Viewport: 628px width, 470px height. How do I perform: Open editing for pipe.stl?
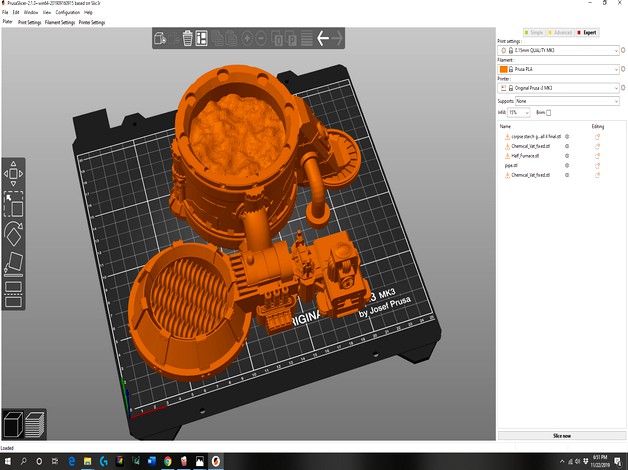click(x=597, y=165)
